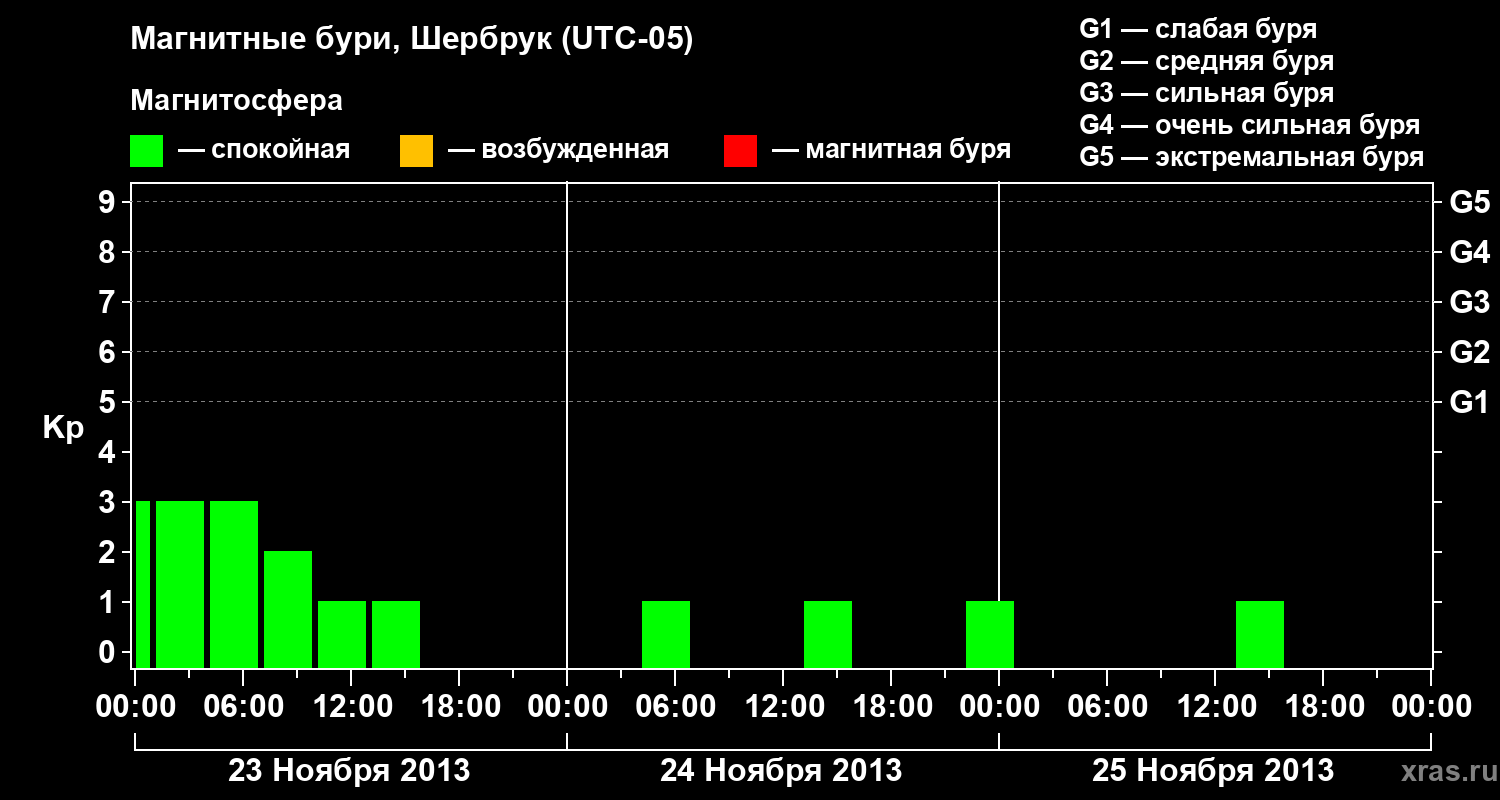Click the 'G5 — экстремальная буря' legend line
The image size is (1500, 800).
(x=1252, y=157)
